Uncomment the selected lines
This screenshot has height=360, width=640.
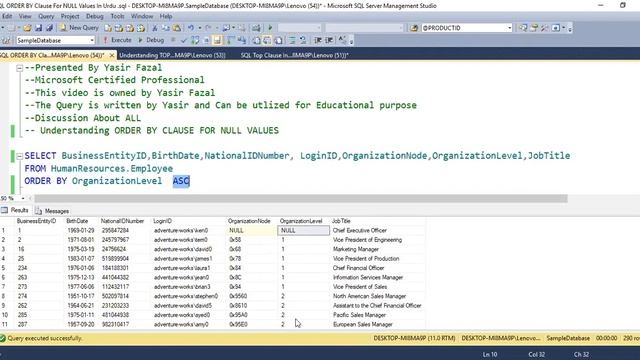(303, 40)
